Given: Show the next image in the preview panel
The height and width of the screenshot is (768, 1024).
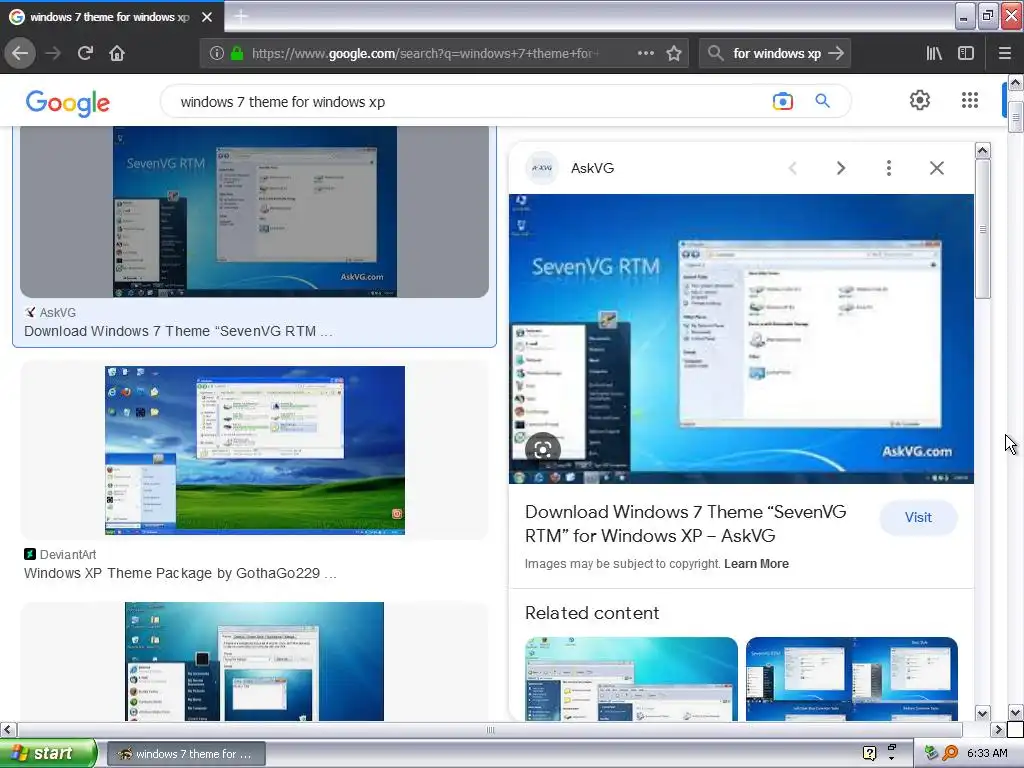Looking at the screenshot, I should [841, 168].
